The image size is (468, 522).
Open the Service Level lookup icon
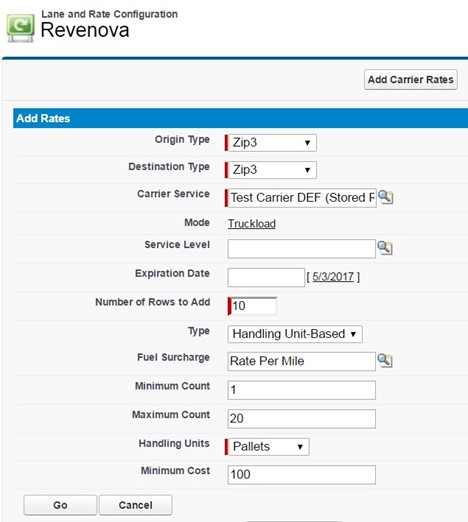385,248
